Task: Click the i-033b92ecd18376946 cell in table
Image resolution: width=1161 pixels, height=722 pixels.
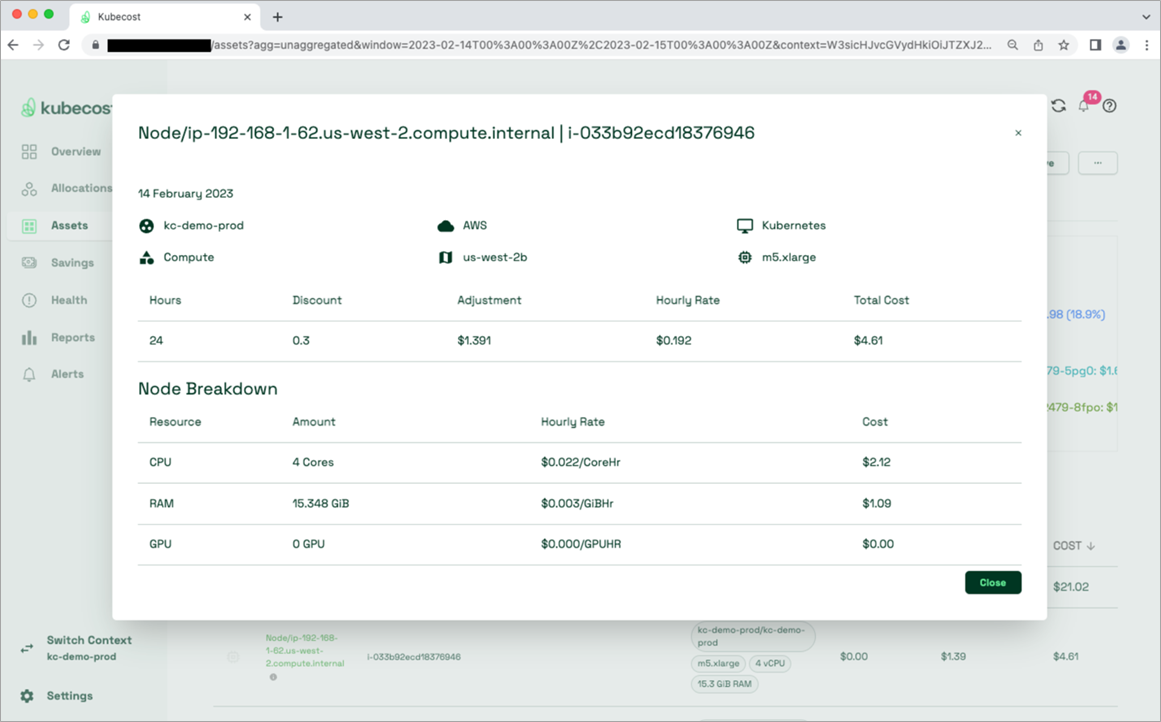Action: coord(414,657)
